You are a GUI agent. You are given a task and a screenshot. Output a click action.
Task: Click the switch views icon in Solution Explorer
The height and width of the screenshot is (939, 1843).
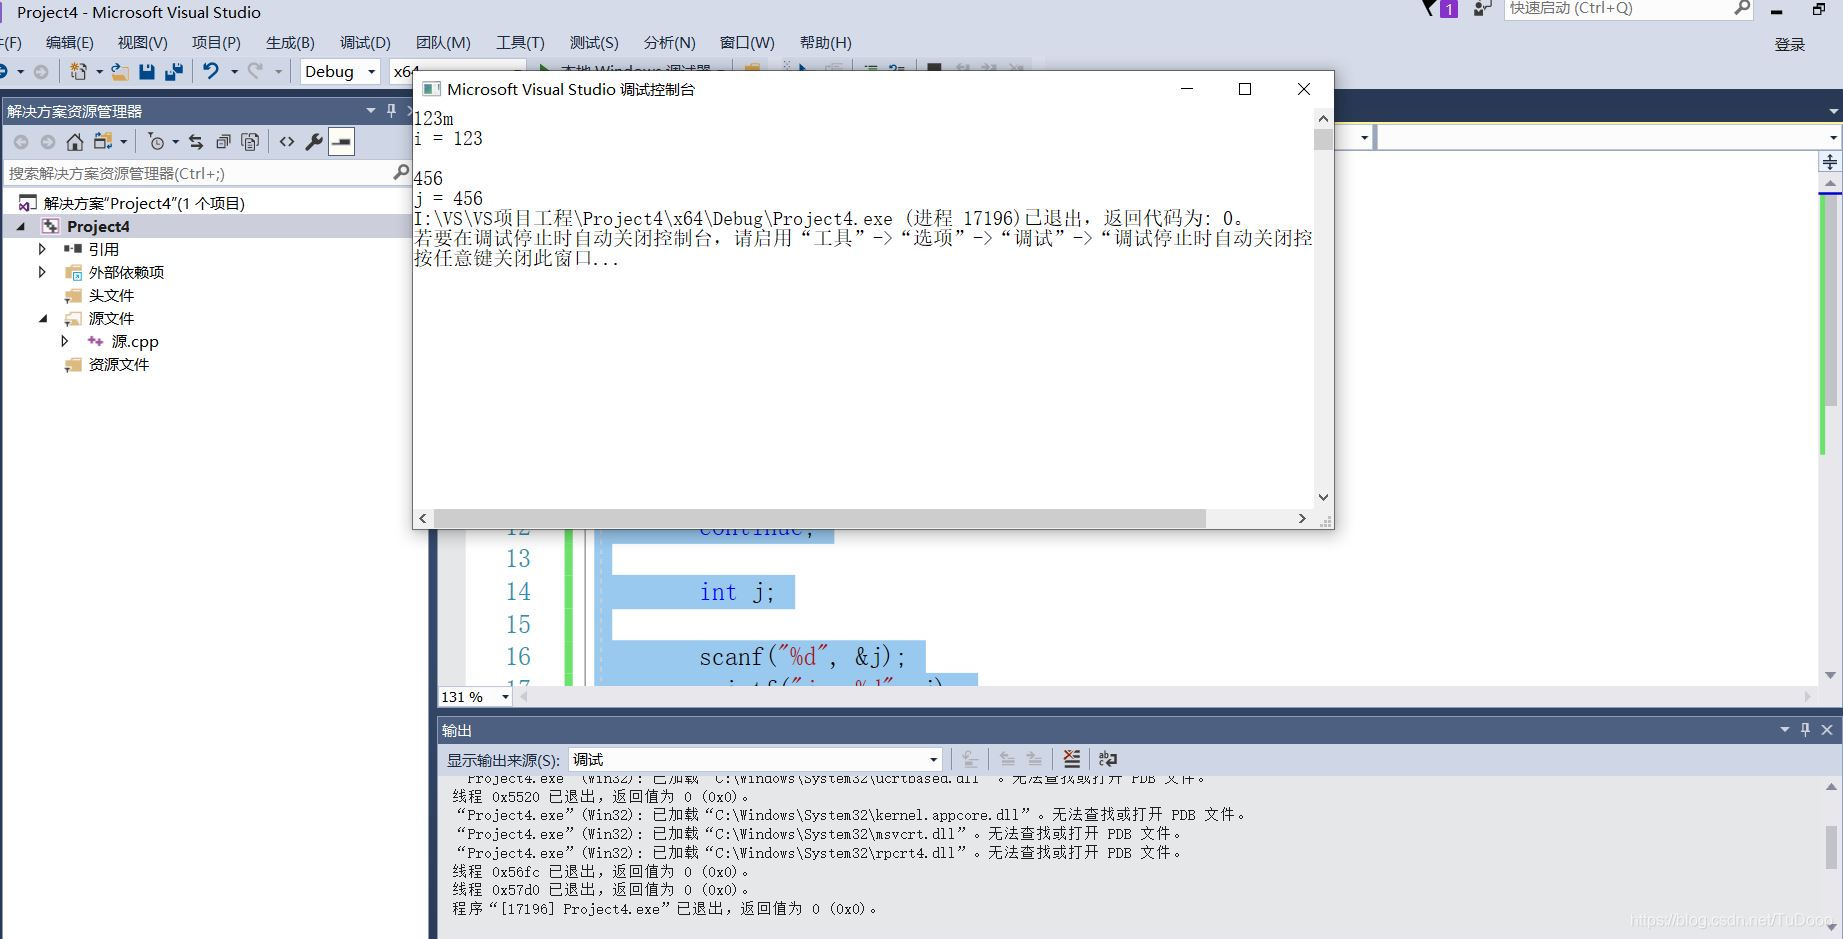[103, 142]
